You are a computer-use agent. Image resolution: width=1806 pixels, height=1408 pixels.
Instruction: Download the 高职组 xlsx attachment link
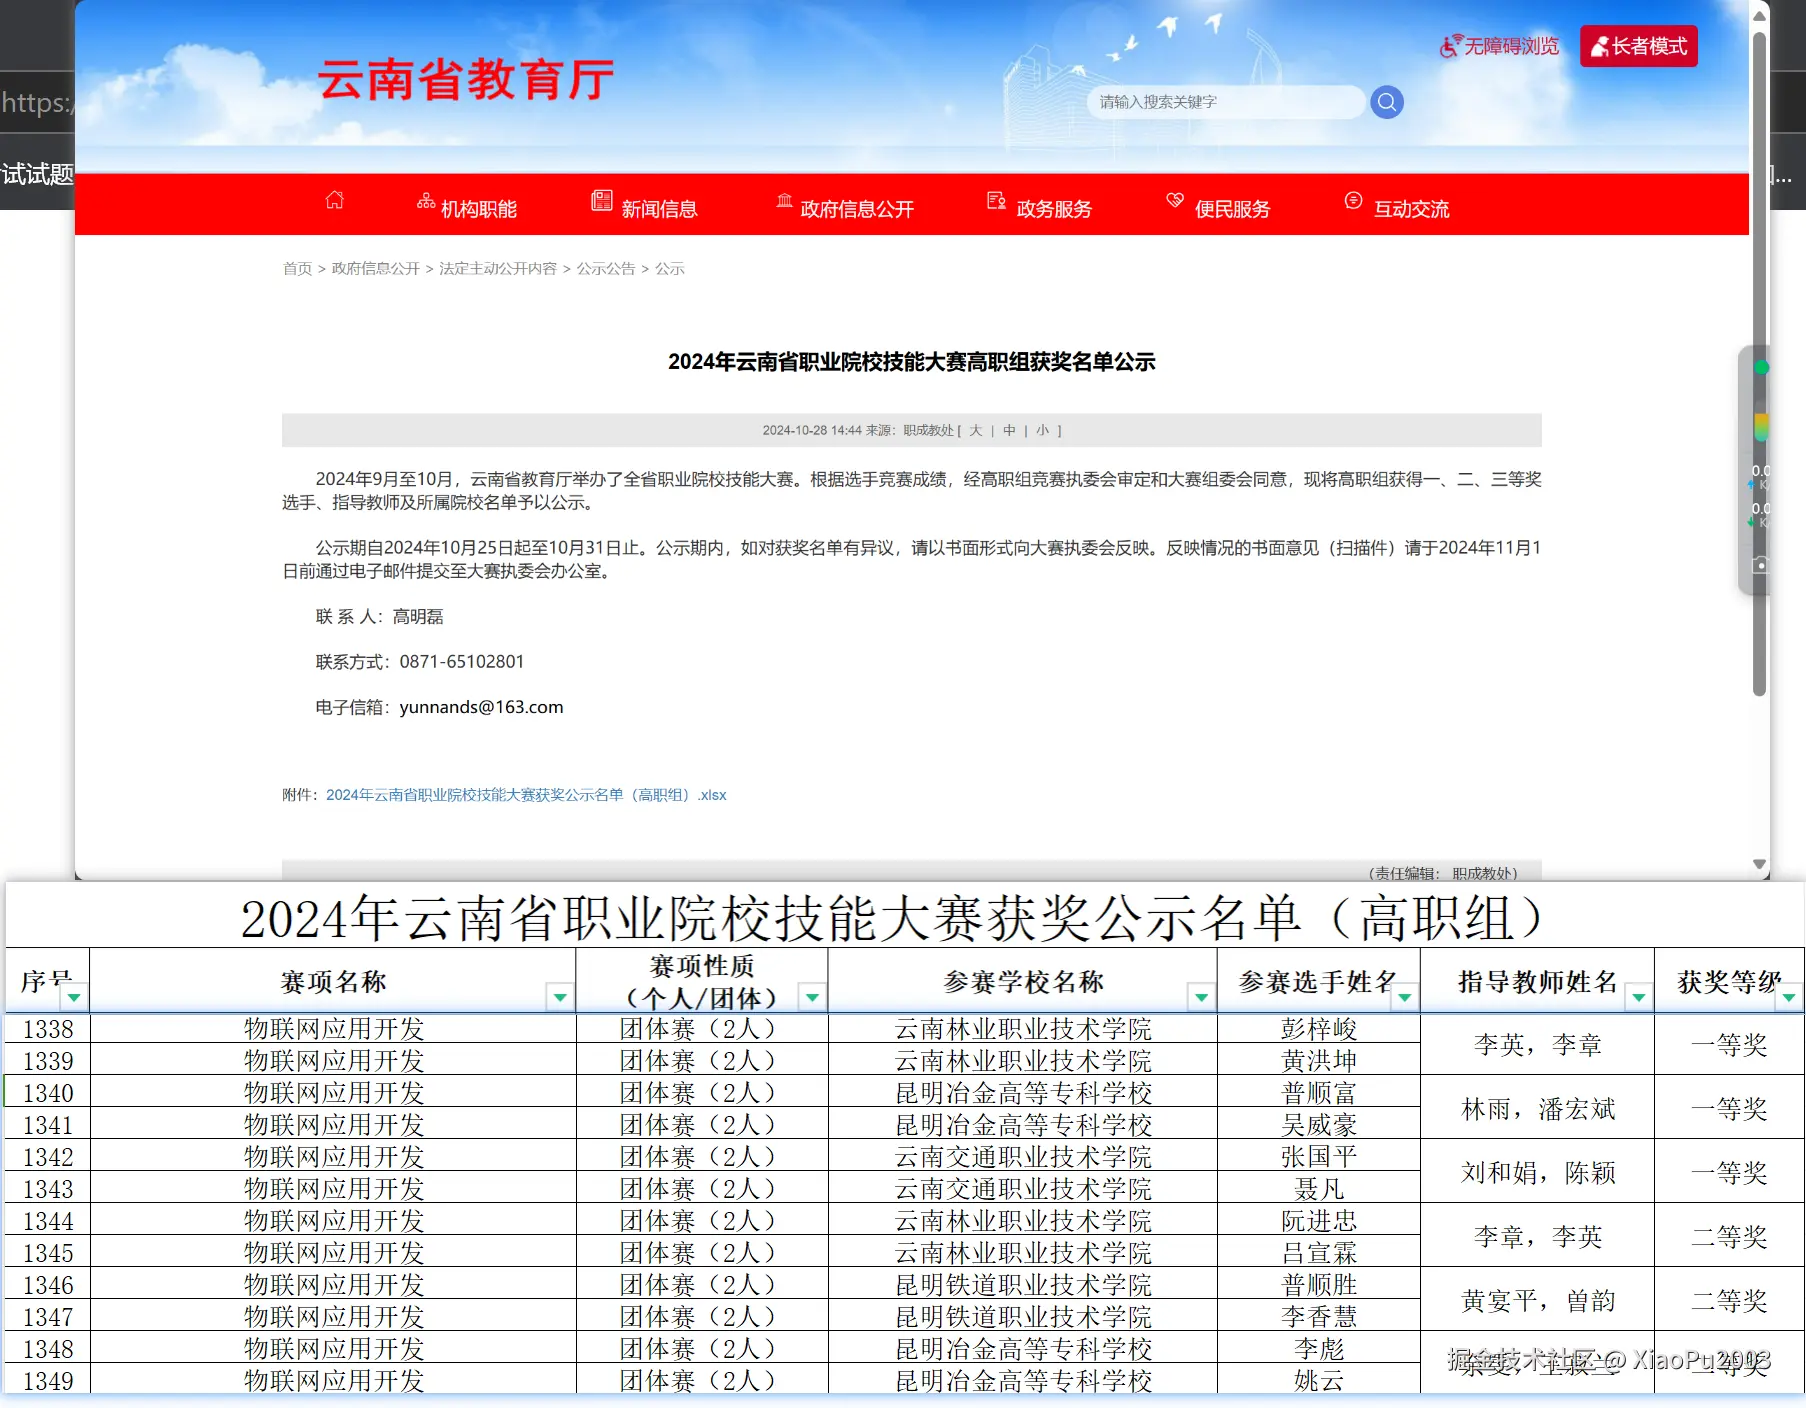coord(526,794)
